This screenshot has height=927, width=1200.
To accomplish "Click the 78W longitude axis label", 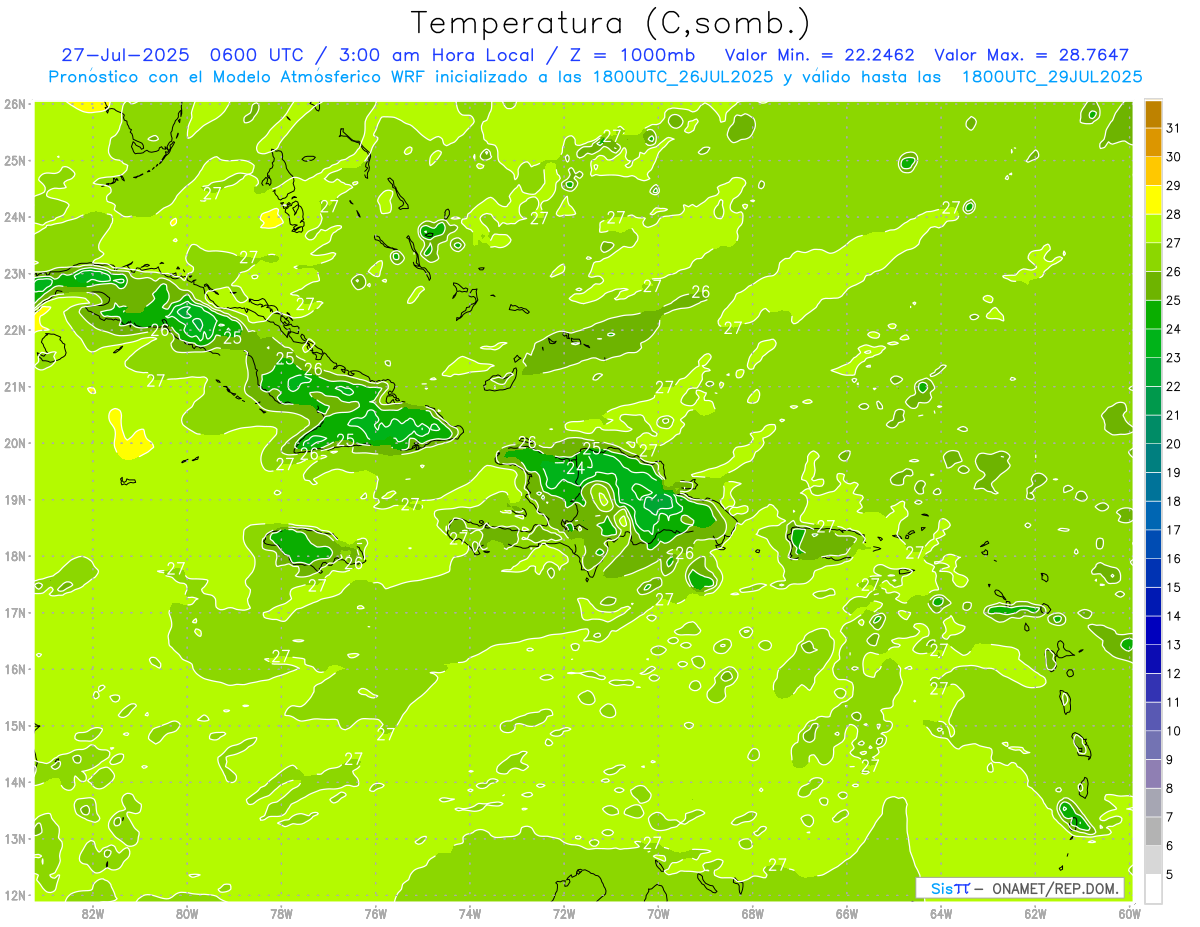I will [x=282, y=913].
